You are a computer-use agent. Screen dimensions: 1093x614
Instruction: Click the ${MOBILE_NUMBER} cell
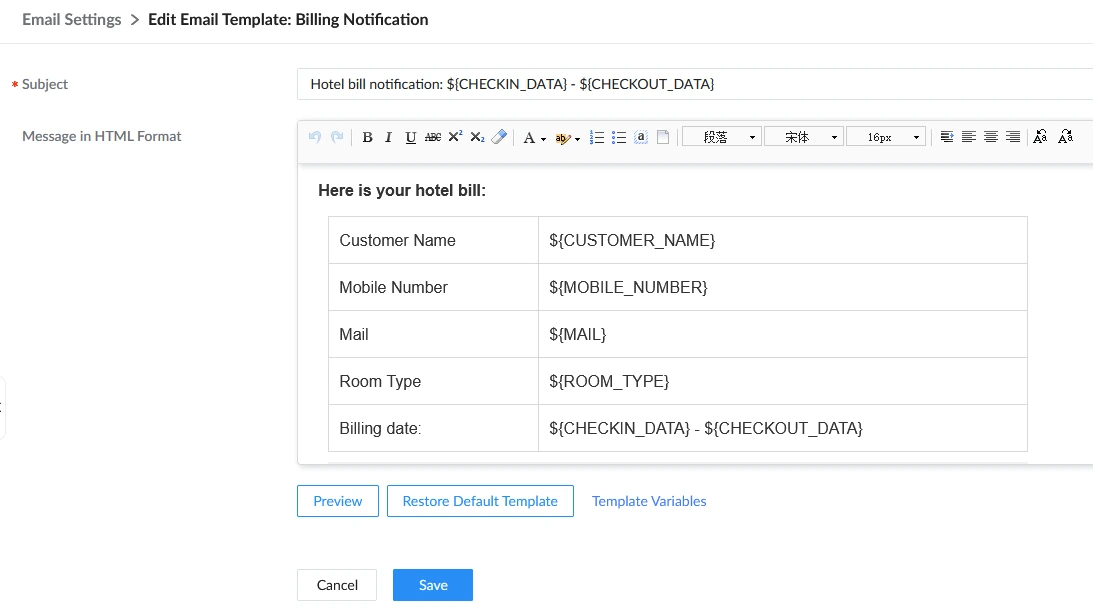(783, 287)
